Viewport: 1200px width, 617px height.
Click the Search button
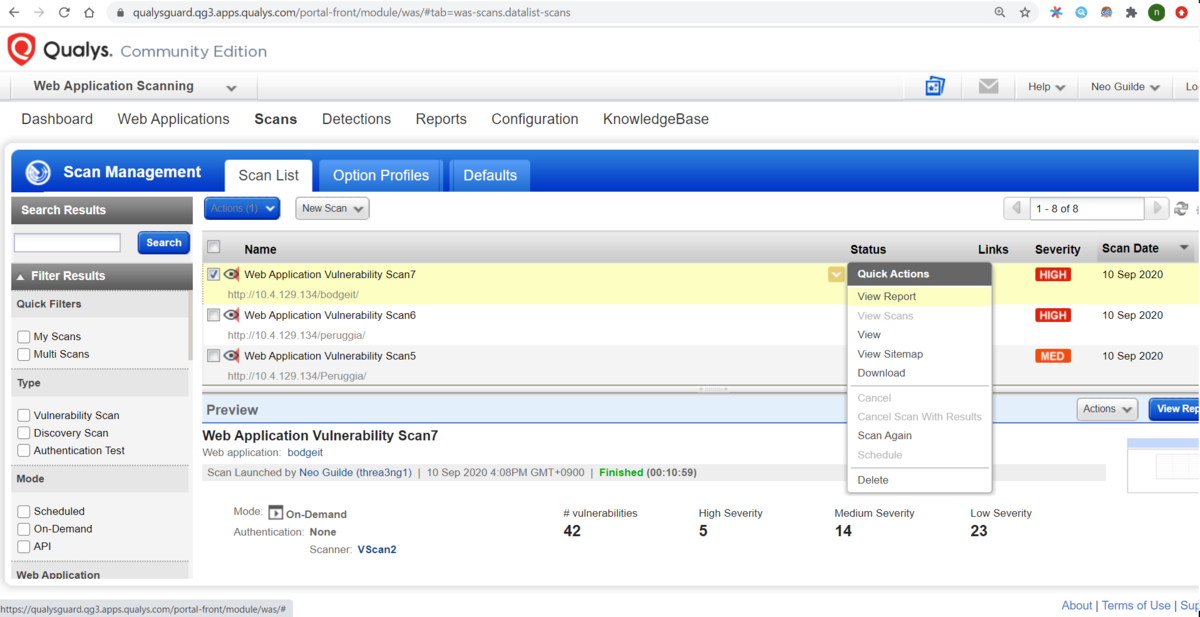click(163, 242)
